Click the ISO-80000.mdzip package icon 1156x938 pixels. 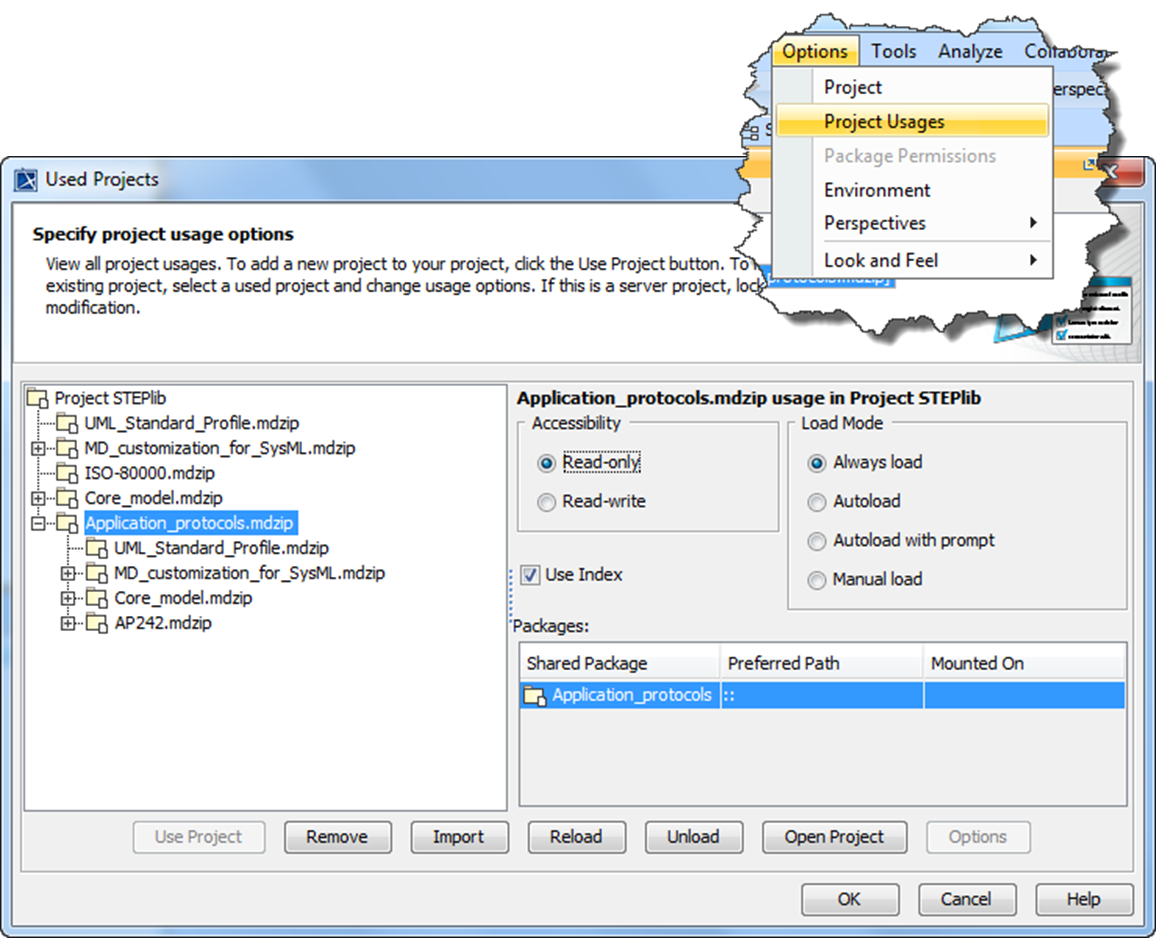(x=67, y=473)
